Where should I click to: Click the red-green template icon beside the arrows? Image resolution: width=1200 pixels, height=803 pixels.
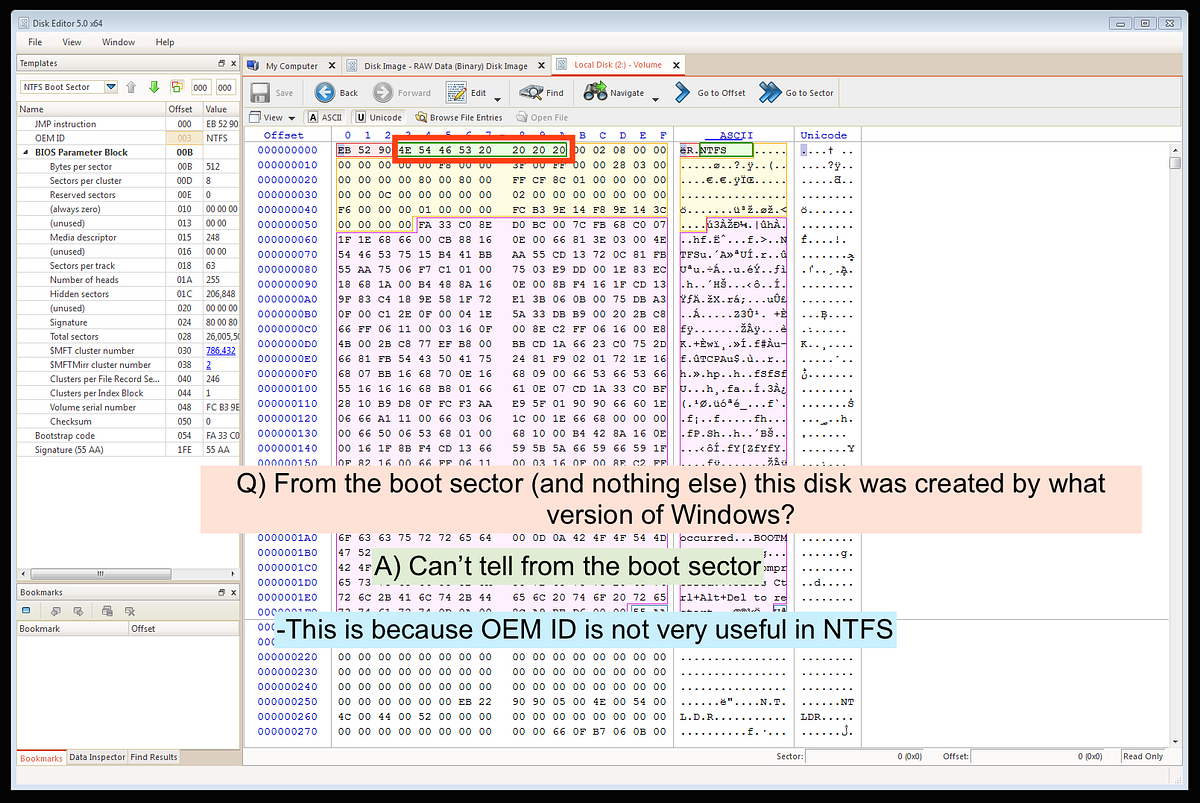[177, 87]
